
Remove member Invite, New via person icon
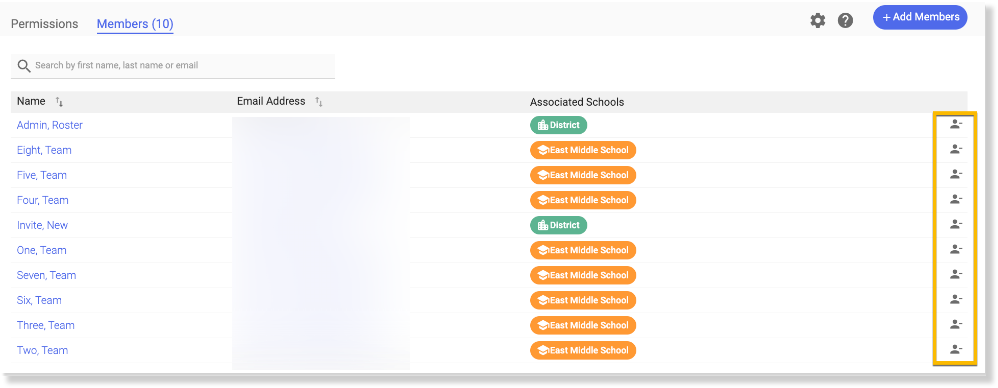(955, 225)
